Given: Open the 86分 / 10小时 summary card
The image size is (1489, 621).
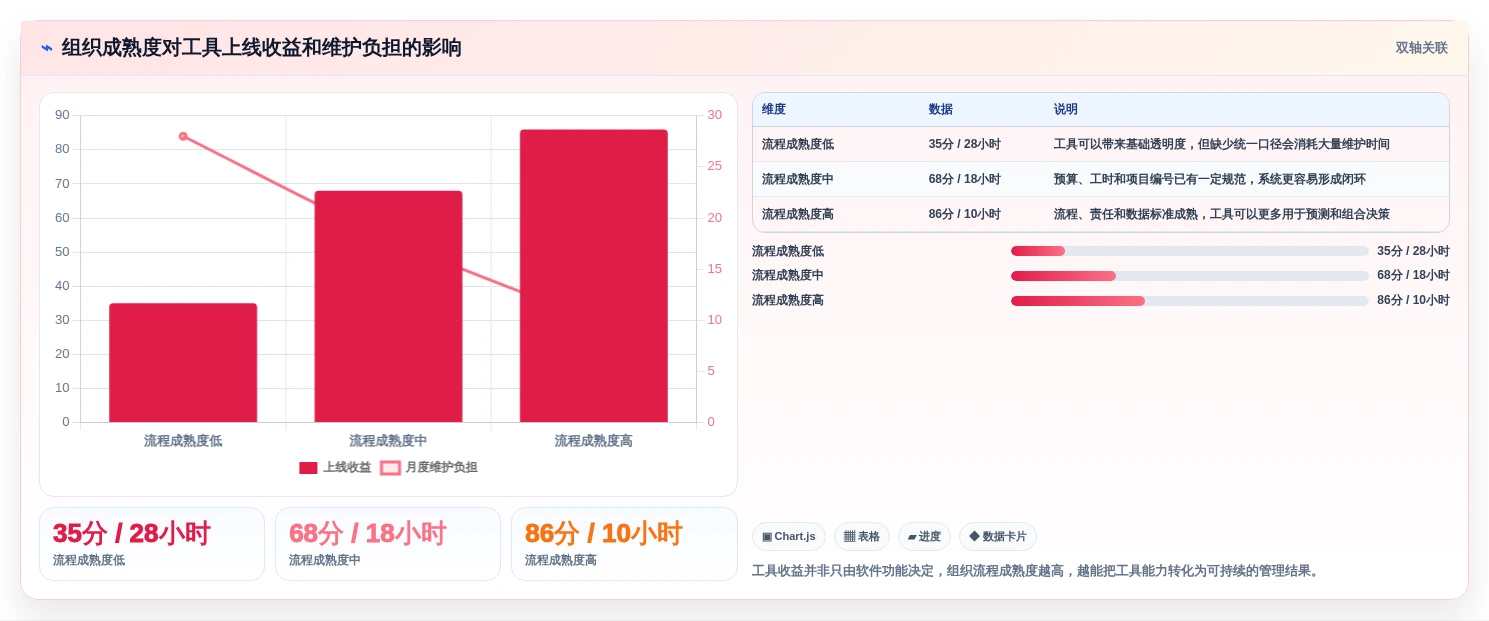Looking at the screenshot, I should (x=624, y=544).
